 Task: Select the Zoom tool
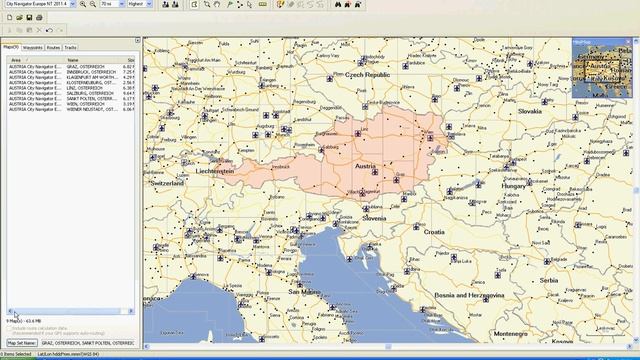207,4
